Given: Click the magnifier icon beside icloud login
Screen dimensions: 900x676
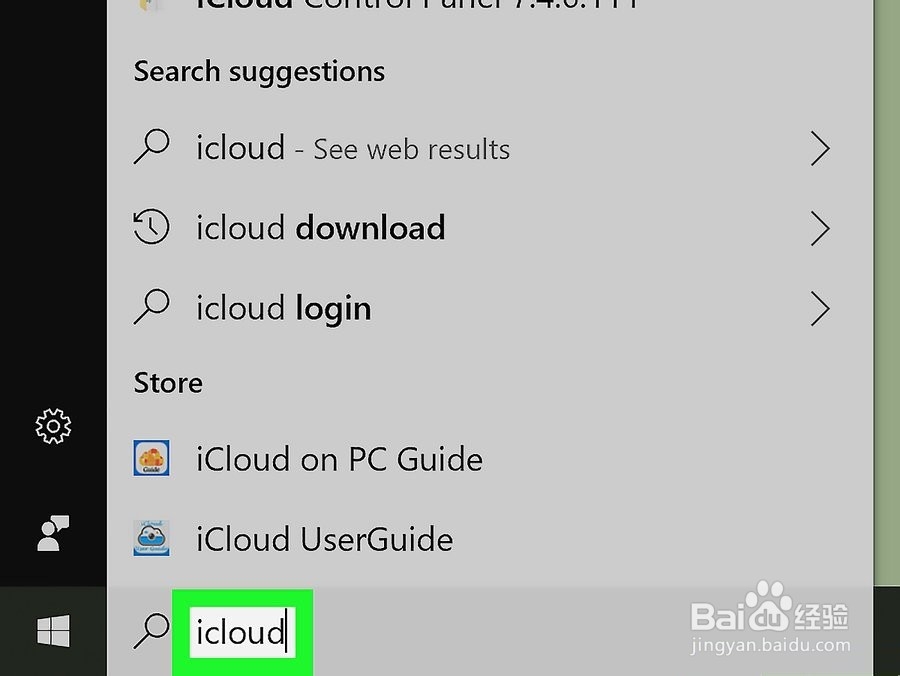Looking at the screenshot, I should (x=151, y=308).
